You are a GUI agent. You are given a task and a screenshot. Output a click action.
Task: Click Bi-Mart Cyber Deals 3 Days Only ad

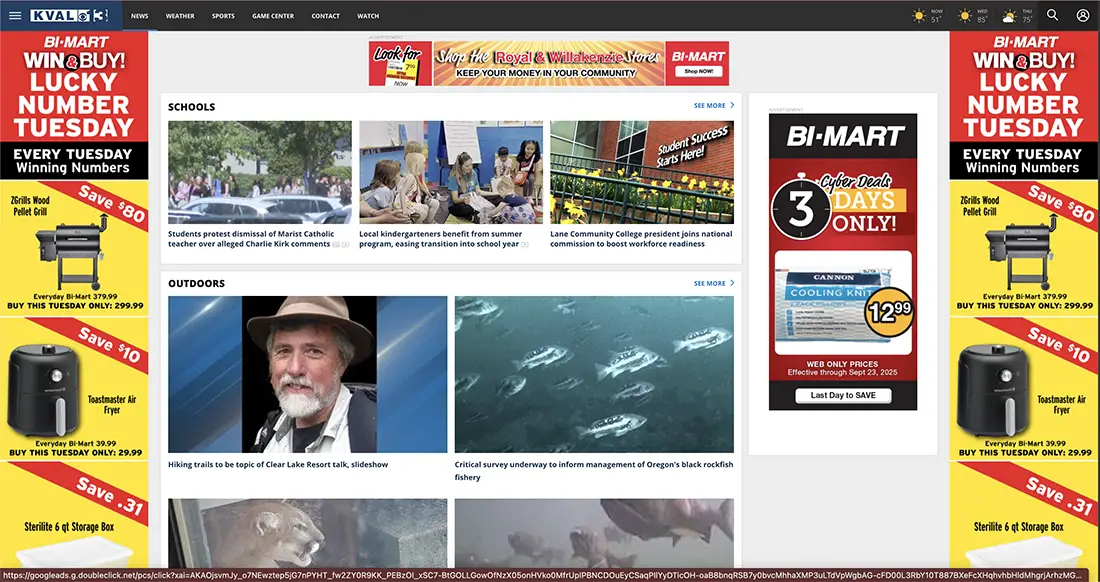tap(843, 262)
